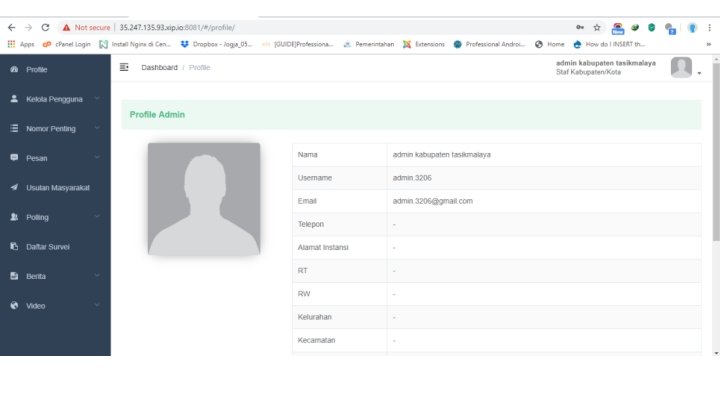Bookmark this page with star icon
The width and height of the screenshot is (720, 405).
coord(597,28)
